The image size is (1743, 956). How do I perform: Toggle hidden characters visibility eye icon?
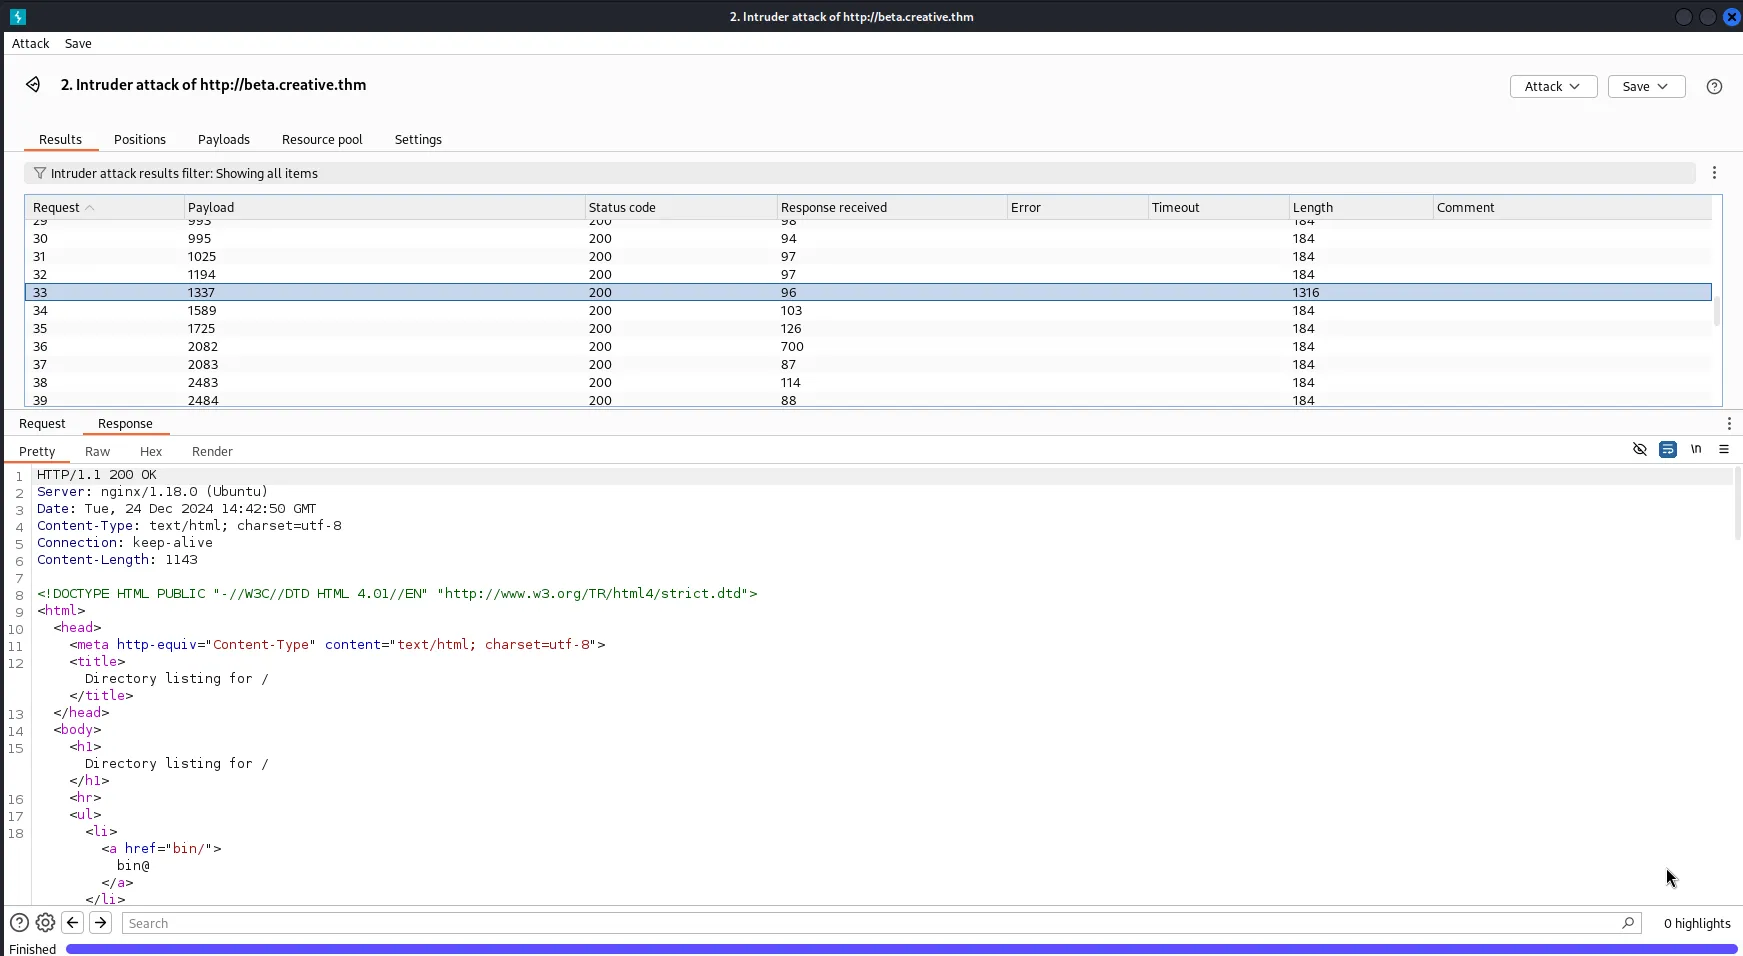tap(1640, 450)
